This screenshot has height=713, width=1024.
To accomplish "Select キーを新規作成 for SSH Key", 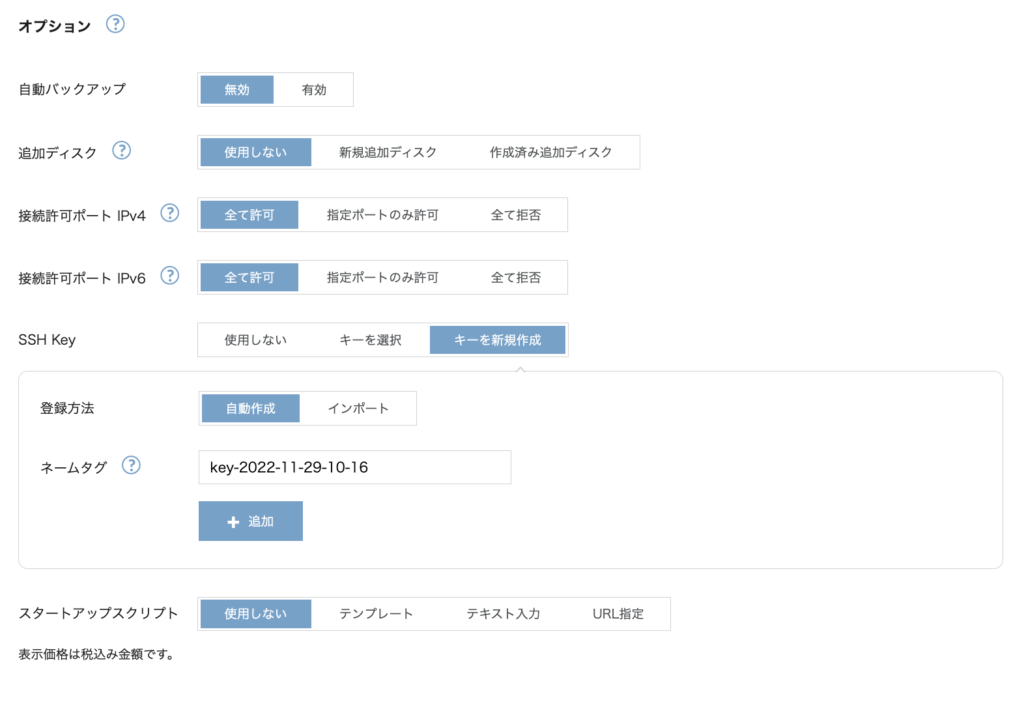I will pyautogui.click(x=497, y=340).
